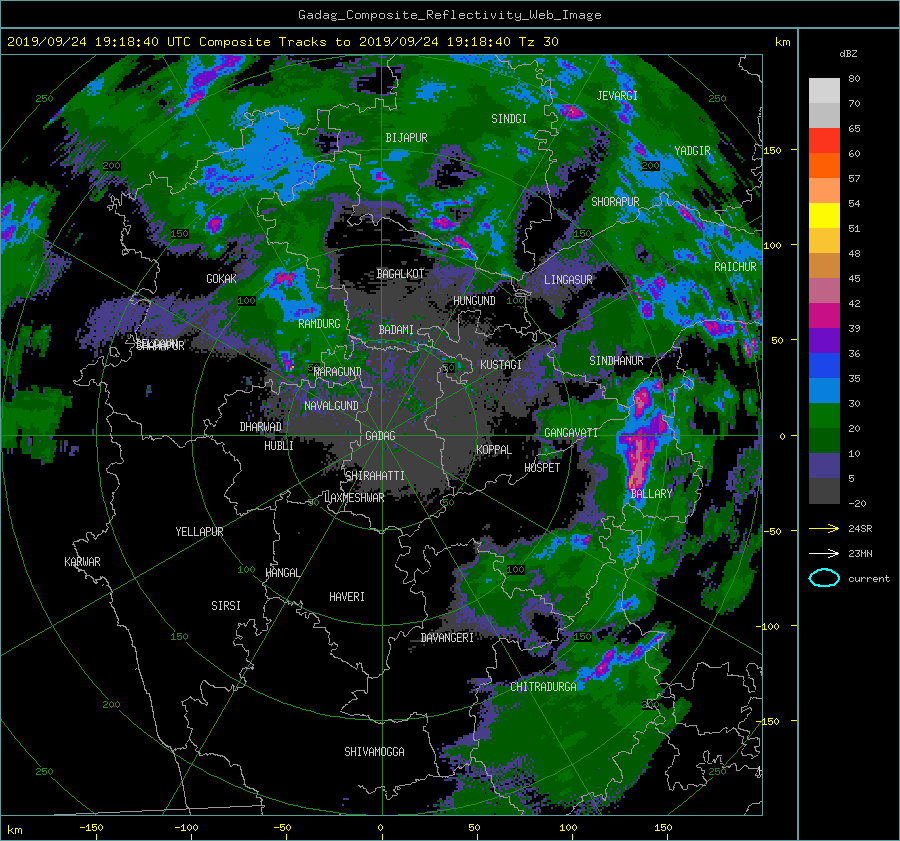Pick the dark gray 5 to -20 dBZ swatch
This screenshot has width=900, height=841.
tap(824, 491)
